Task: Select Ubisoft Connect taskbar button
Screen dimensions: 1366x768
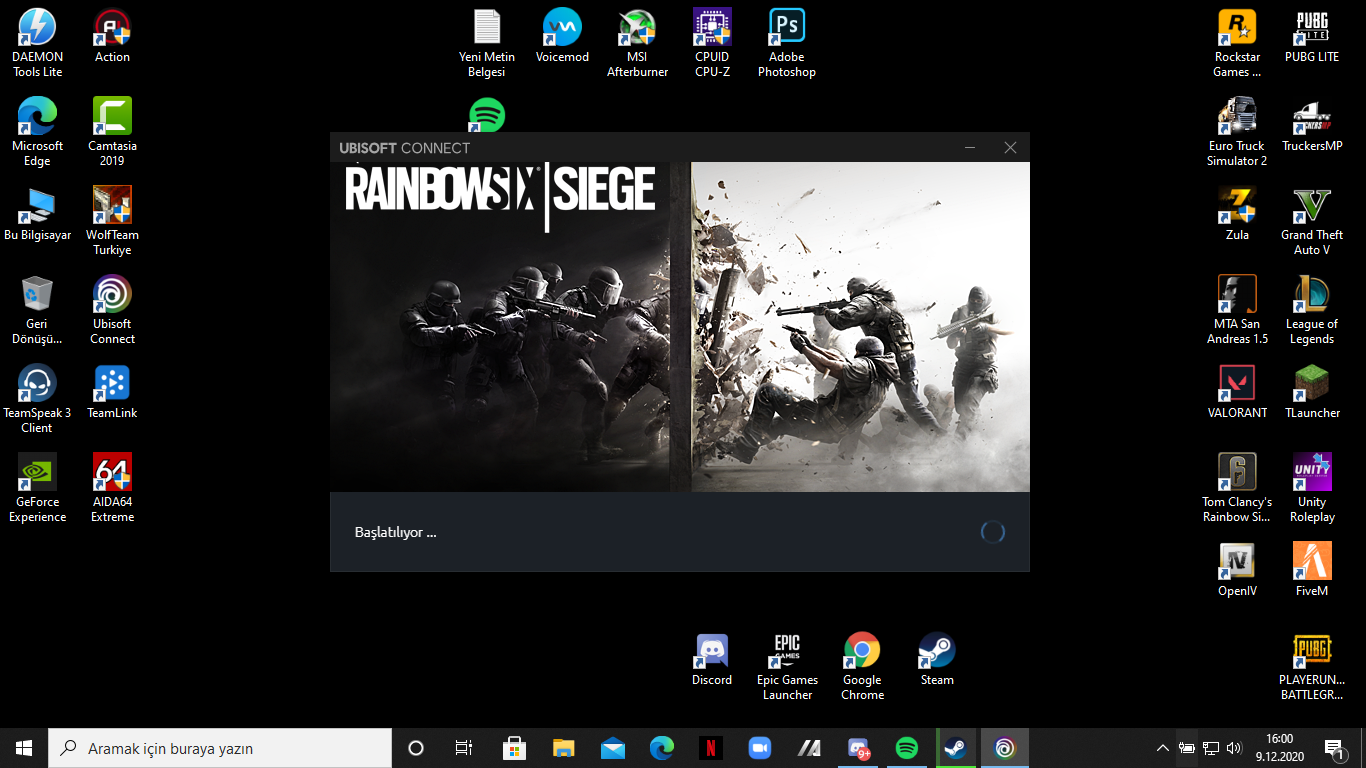Action: (1005, 748)
